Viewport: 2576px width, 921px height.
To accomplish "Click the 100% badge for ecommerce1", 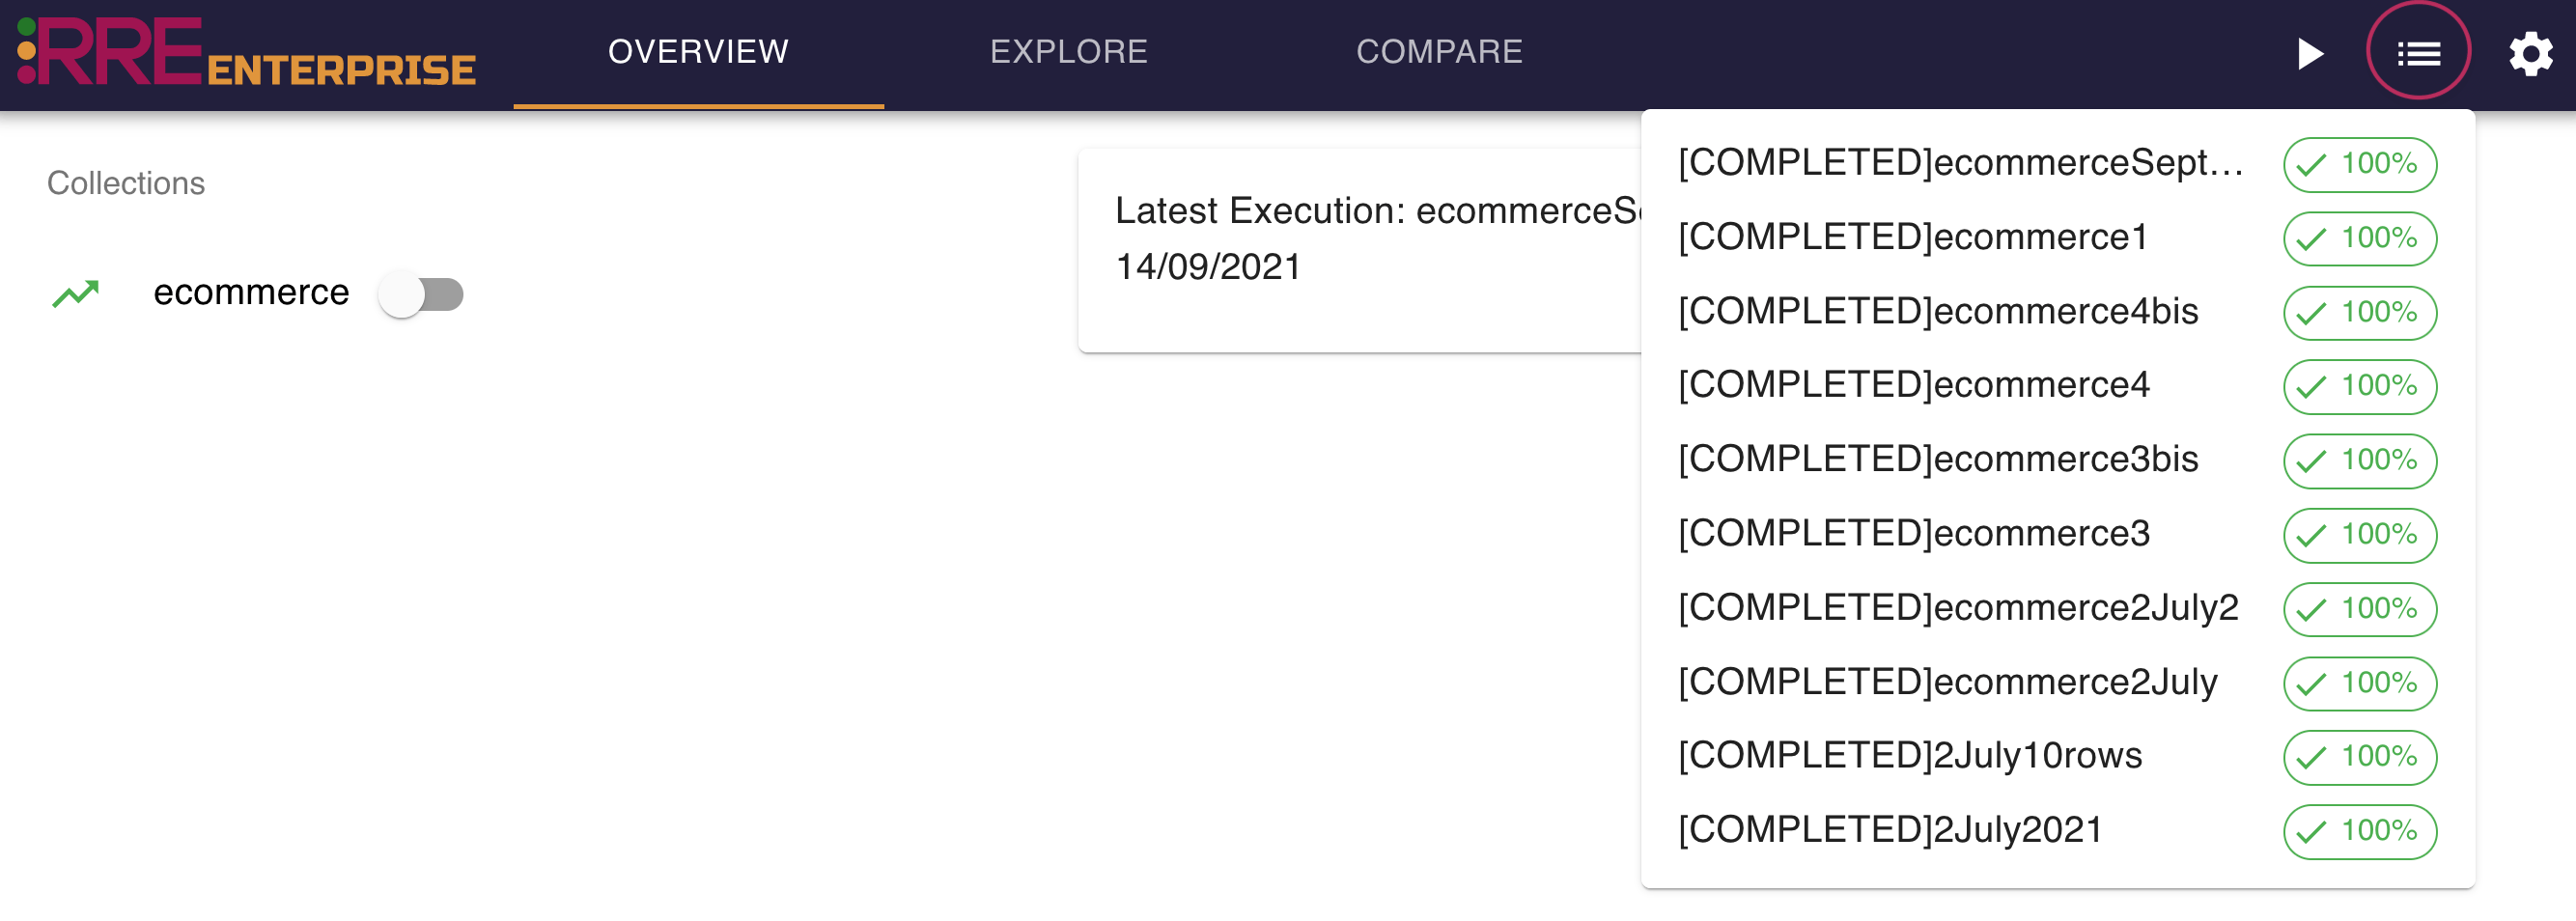I will (2359, 238).
